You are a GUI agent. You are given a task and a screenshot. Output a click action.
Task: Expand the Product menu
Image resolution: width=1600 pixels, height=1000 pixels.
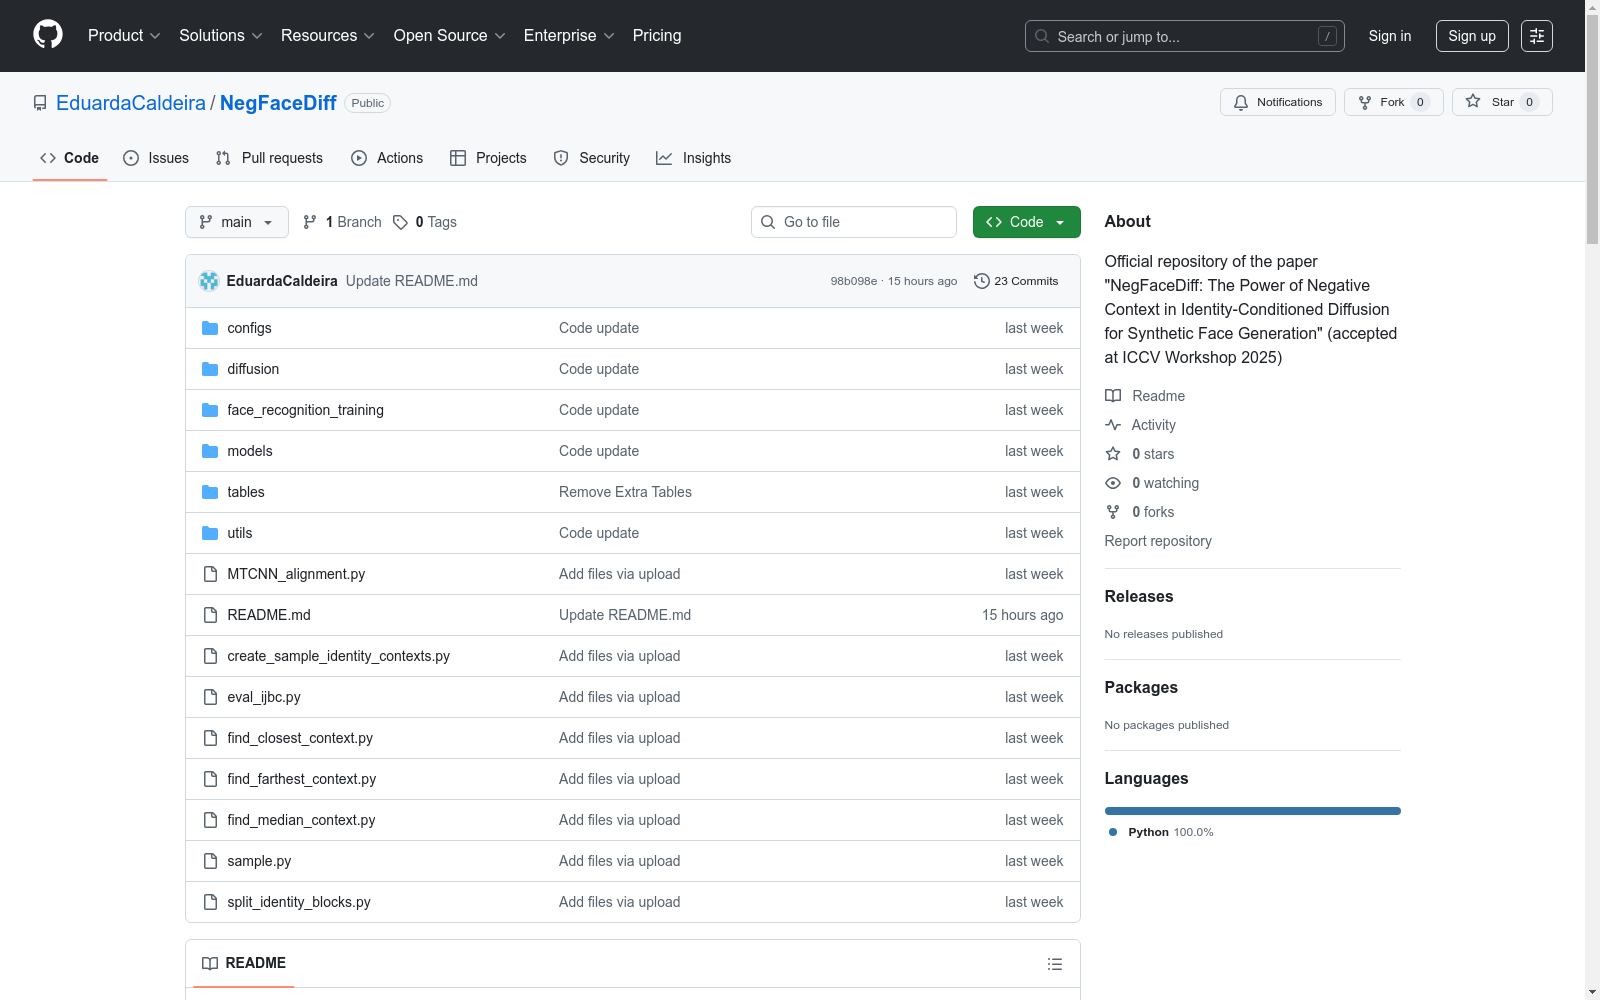click(x=124, y=35)
